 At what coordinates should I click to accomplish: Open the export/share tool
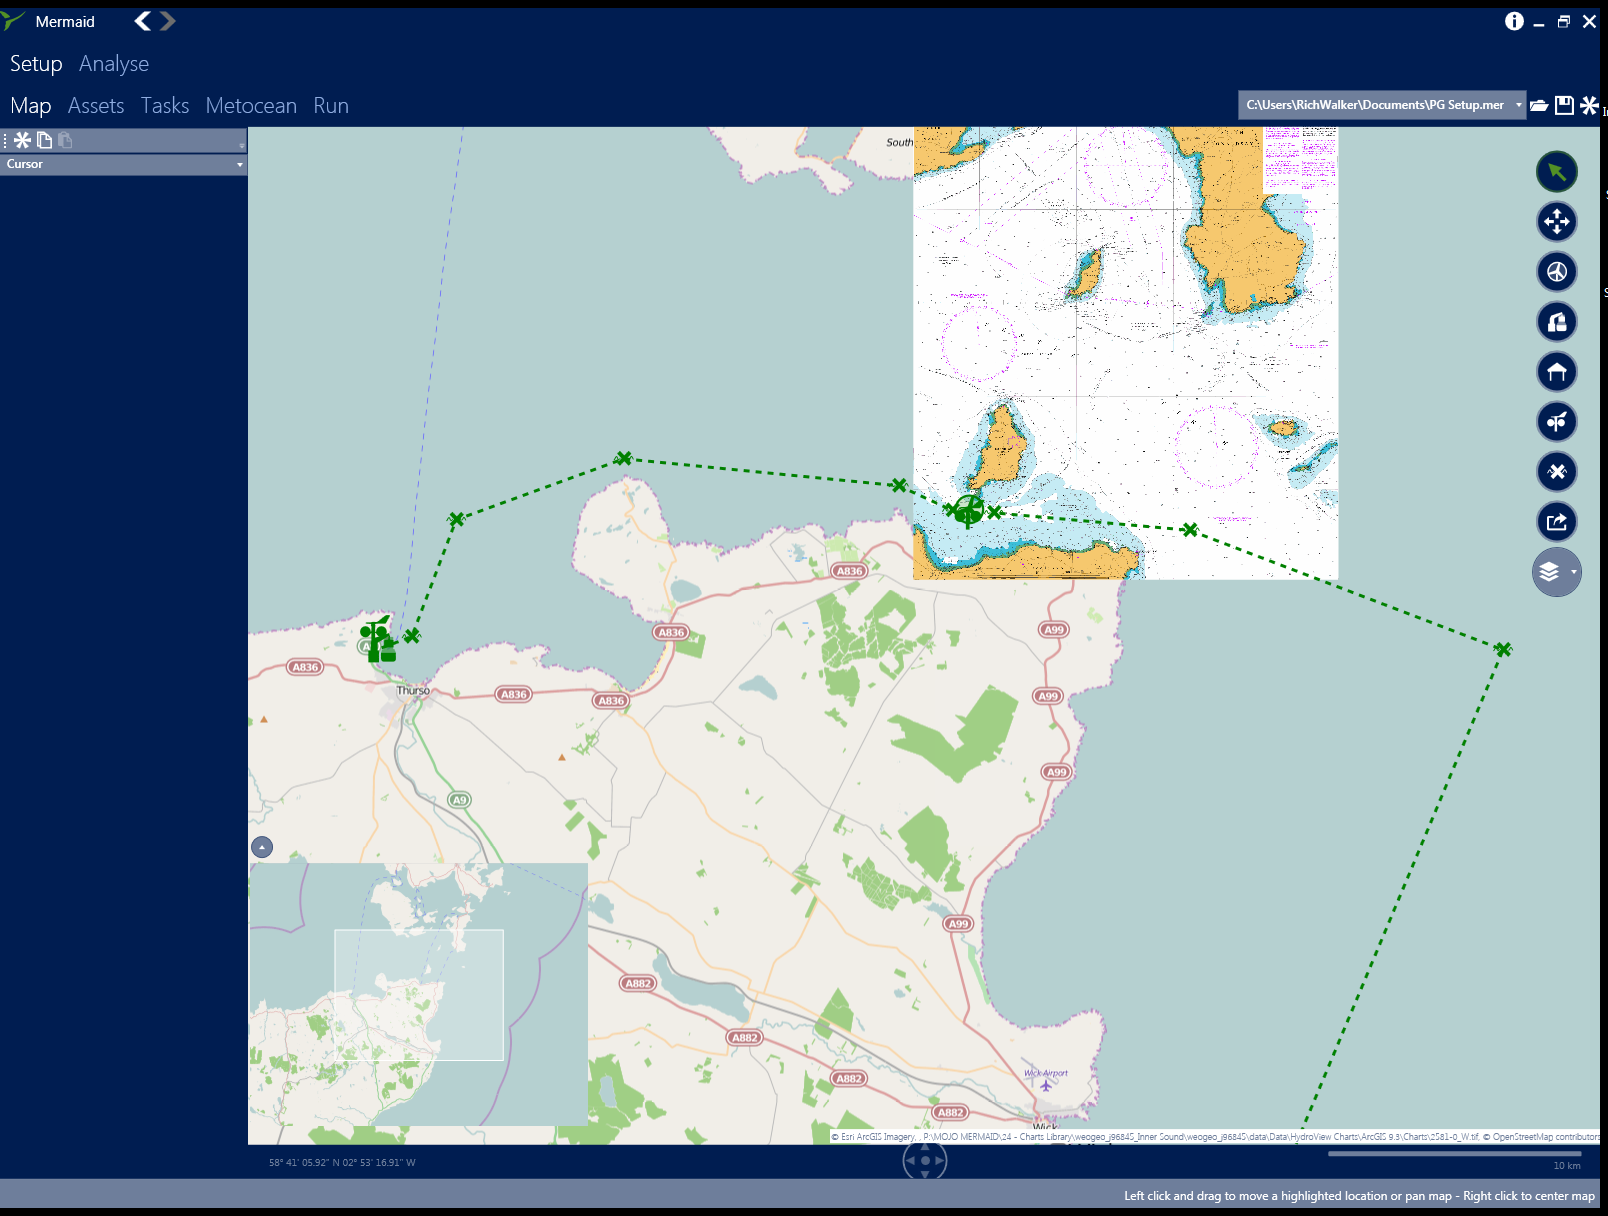(x=1556, y=521)
